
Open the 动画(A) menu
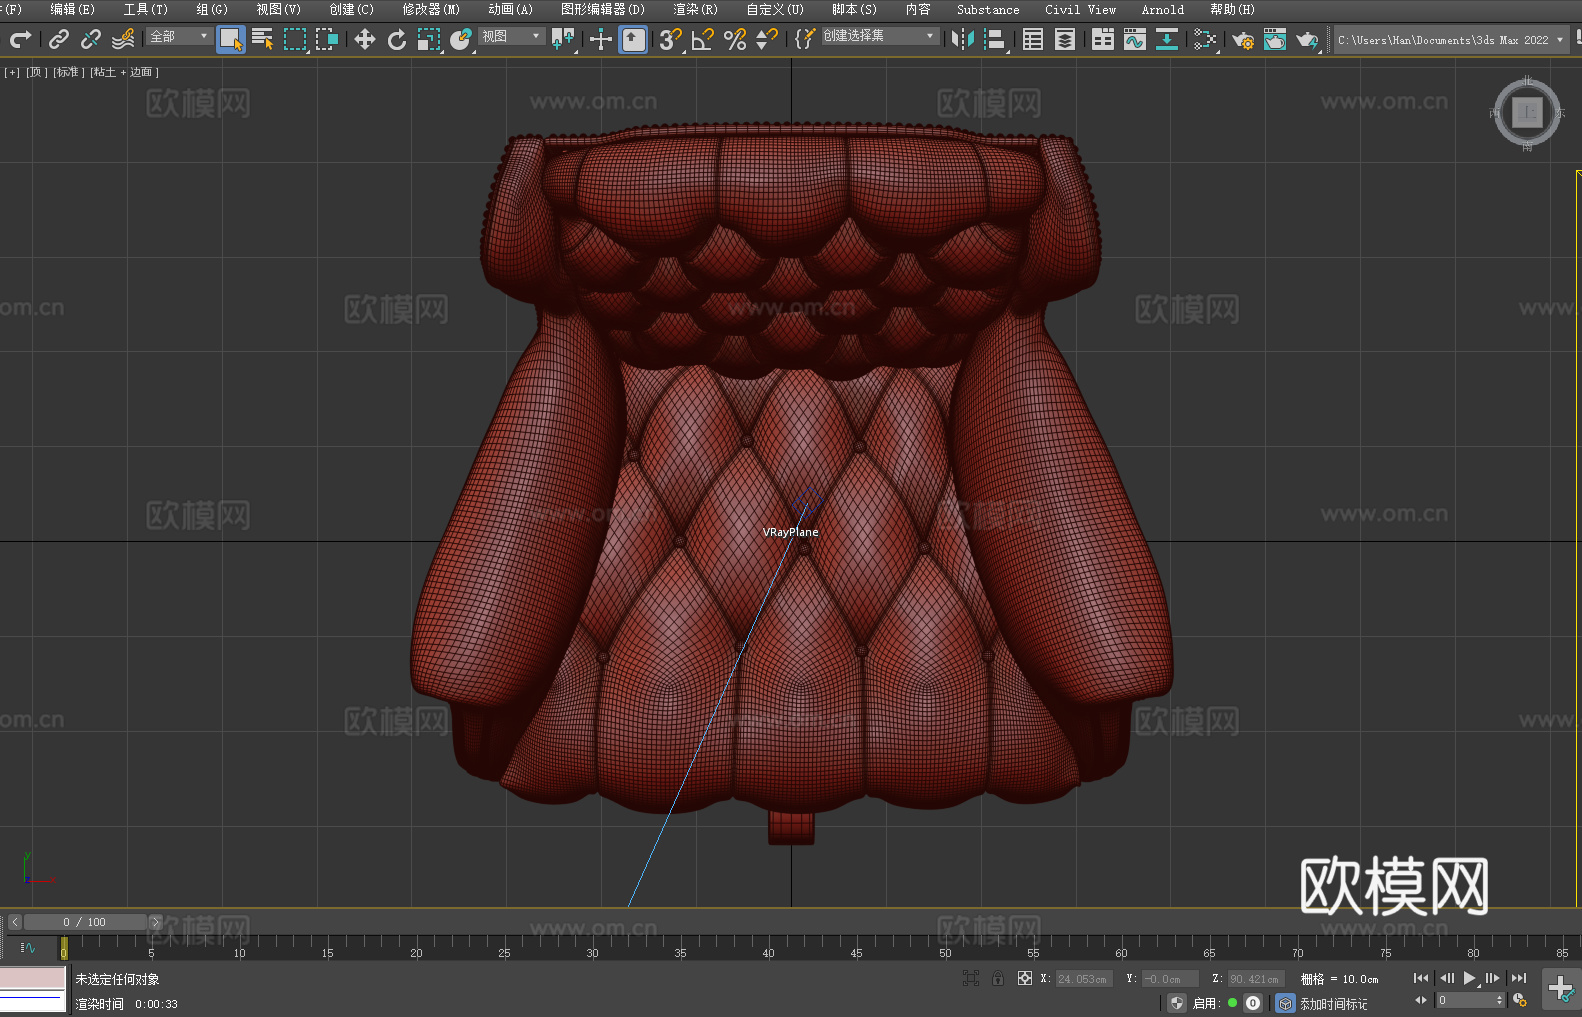(510, 9)
